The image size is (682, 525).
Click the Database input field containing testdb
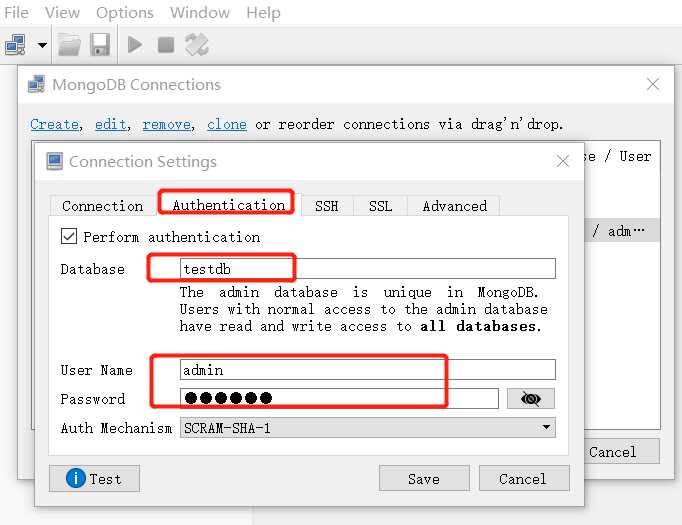pos(368,268)
